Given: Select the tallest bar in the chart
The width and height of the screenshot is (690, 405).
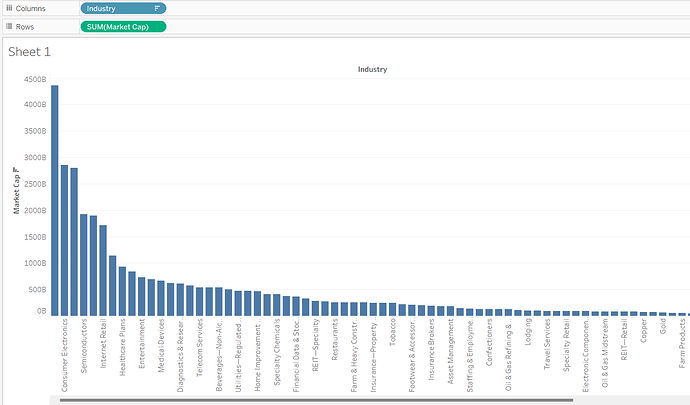Looking at the screenshot, I should tap(54, 200).
